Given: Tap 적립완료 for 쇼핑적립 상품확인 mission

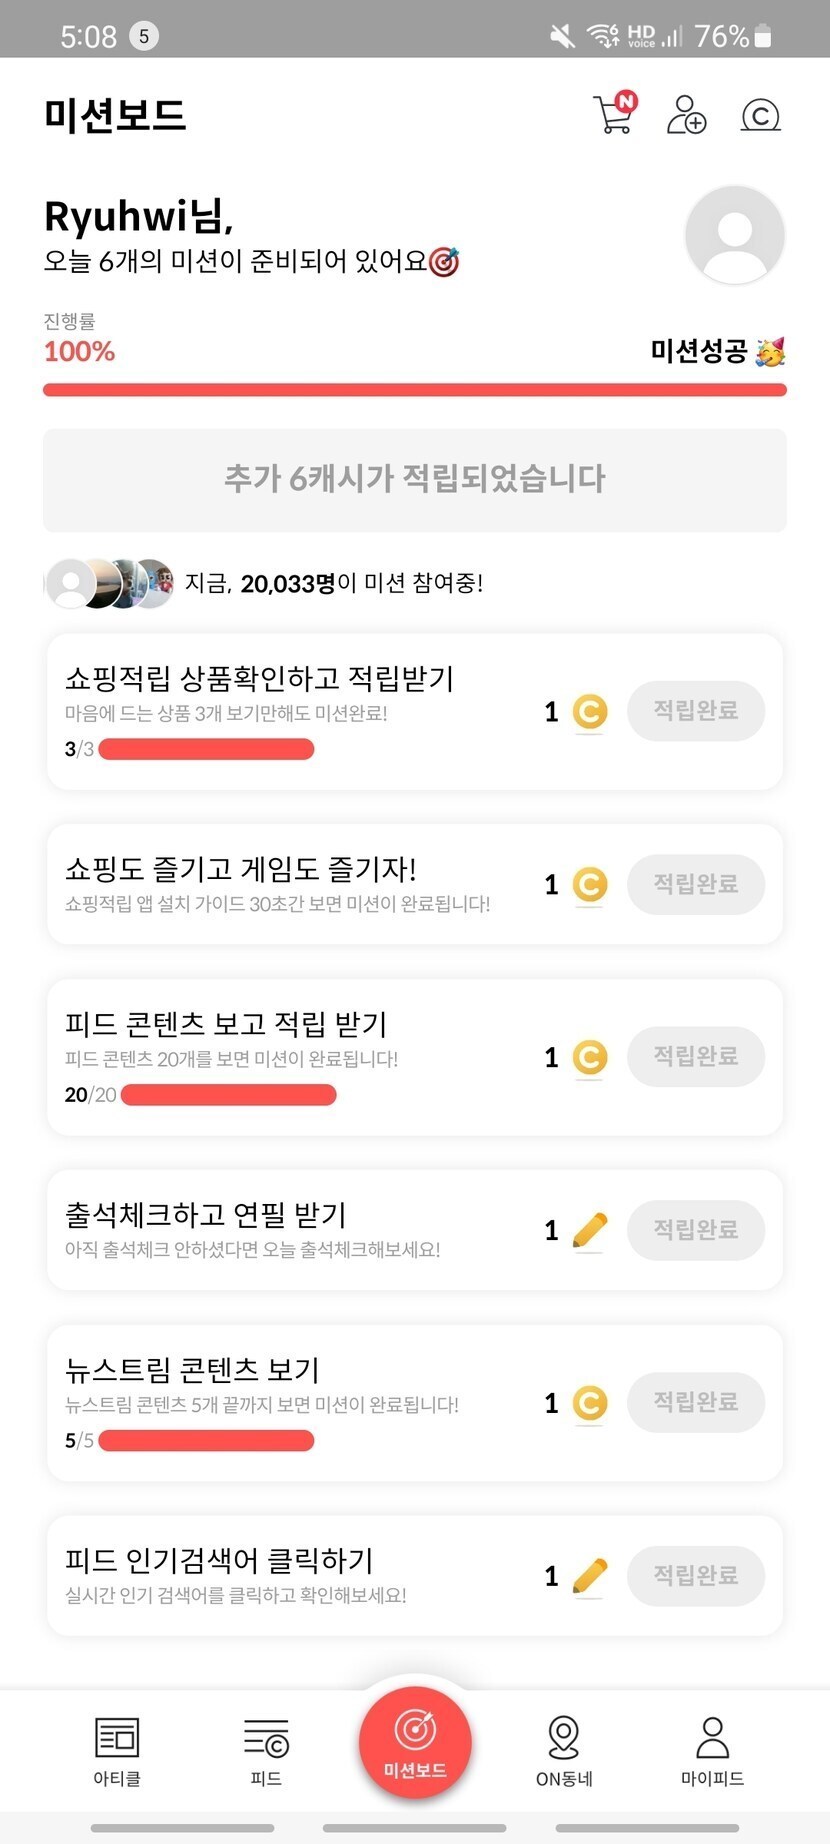Looking at the screenshot, I should pos(696,711).
